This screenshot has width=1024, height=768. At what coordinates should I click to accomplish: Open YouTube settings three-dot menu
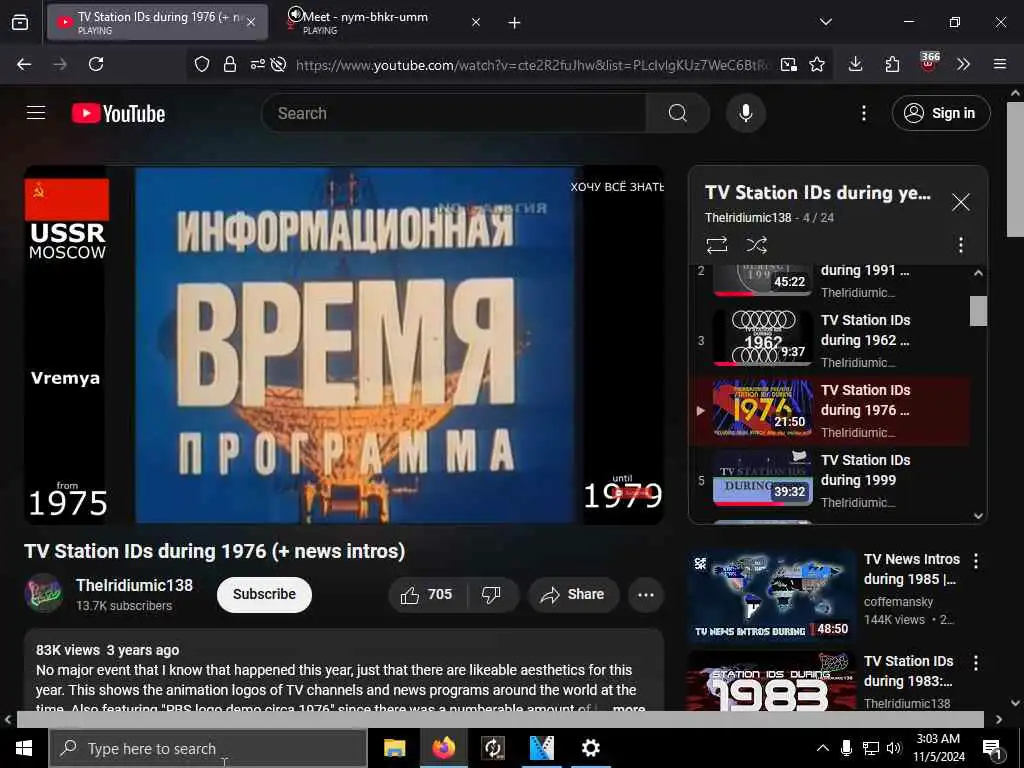(863, 113)
